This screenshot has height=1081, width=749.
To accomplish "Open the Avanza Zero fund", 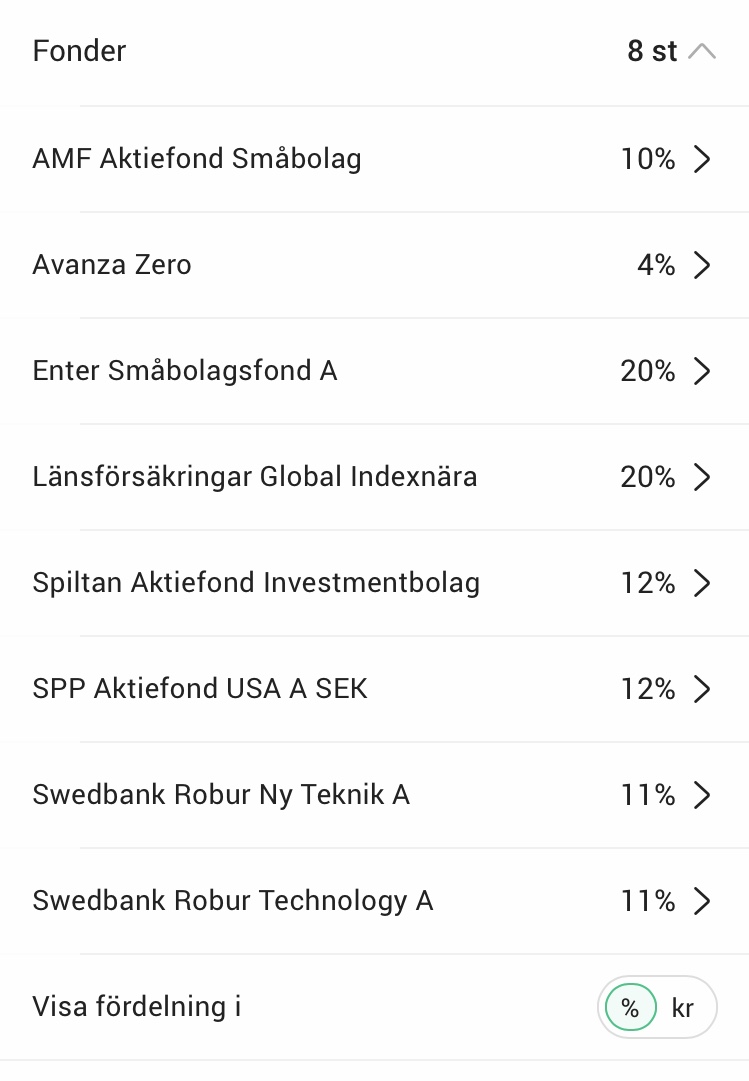I will pyautogui.click(x=112, y=265).
